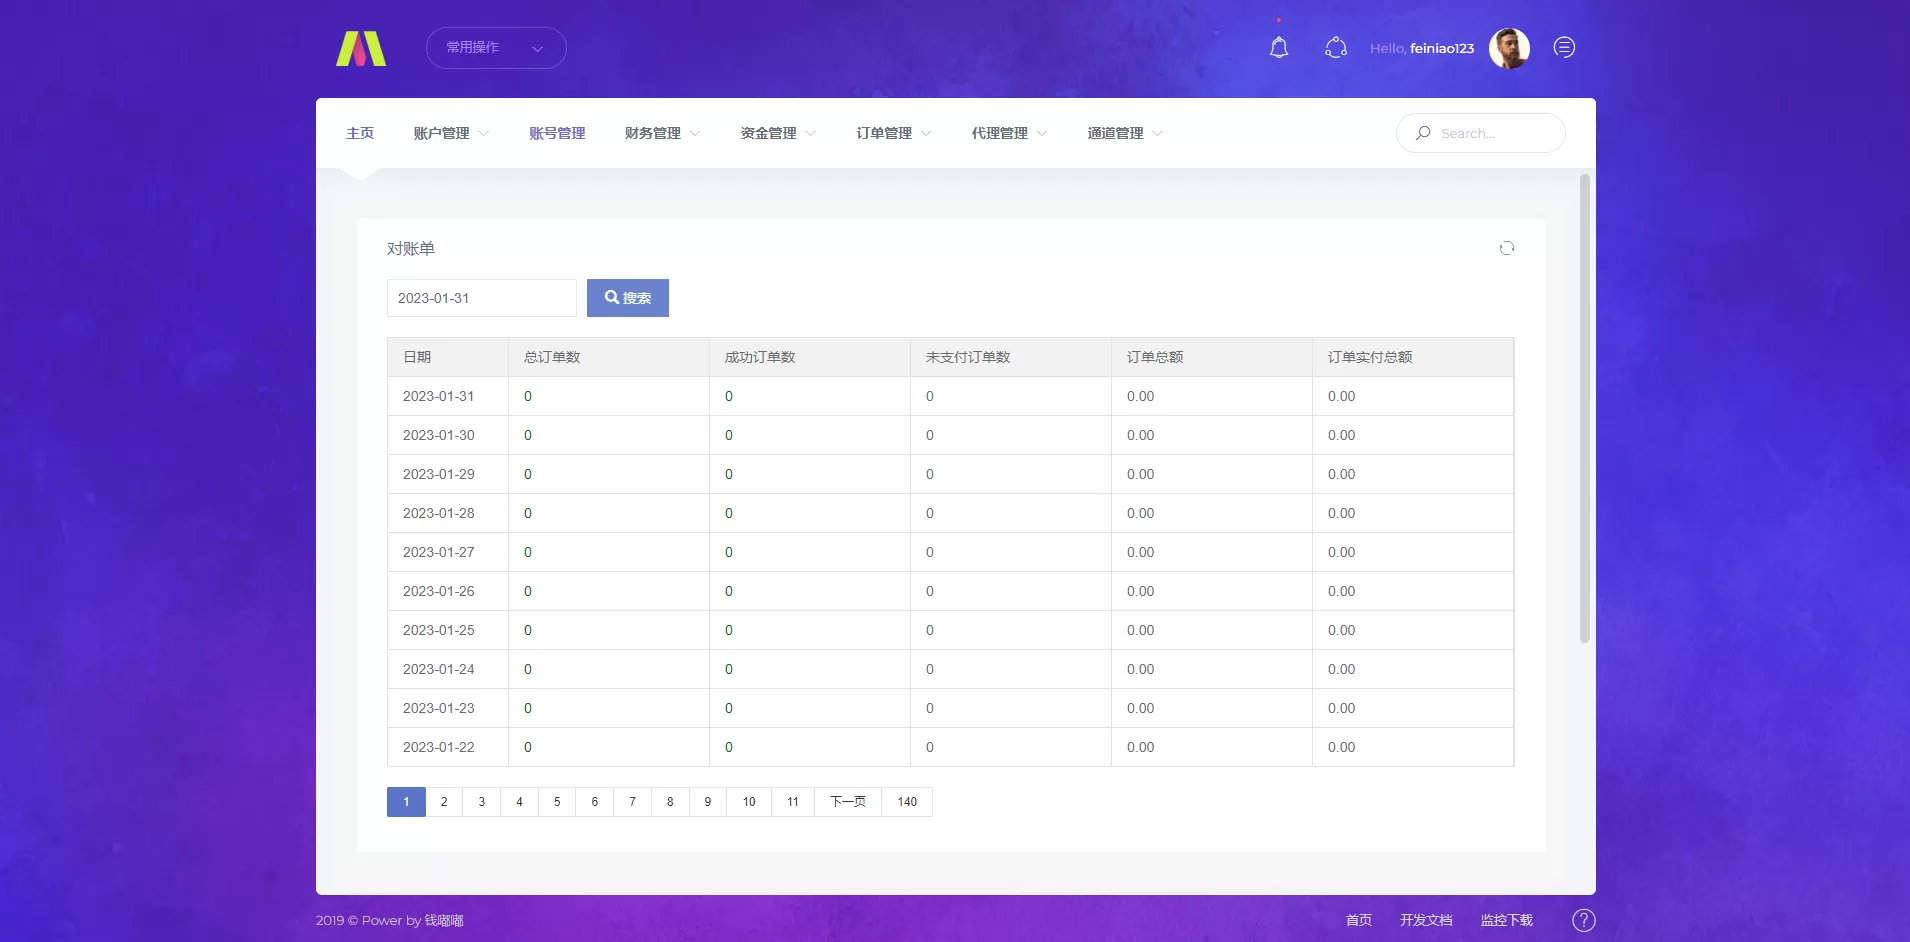Screen dimensions: 1910x942
Task: Click the notification bell icon
Action: pyautogui.click(x=1278, y=48)
